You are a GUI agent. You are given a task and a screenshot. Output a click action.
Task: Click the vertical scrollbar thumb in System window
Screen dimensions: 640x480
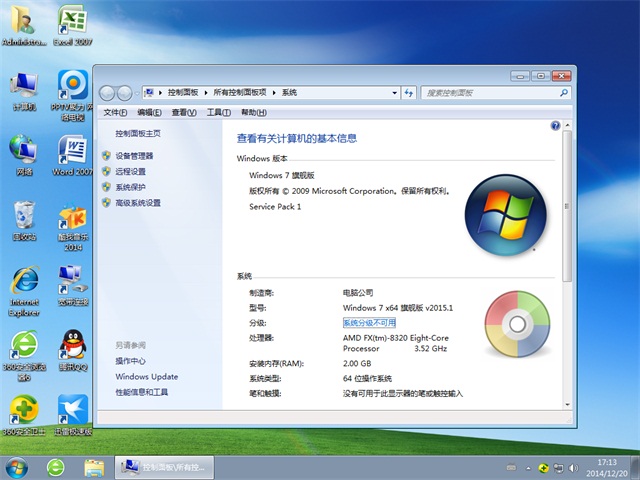pos(567,206)
